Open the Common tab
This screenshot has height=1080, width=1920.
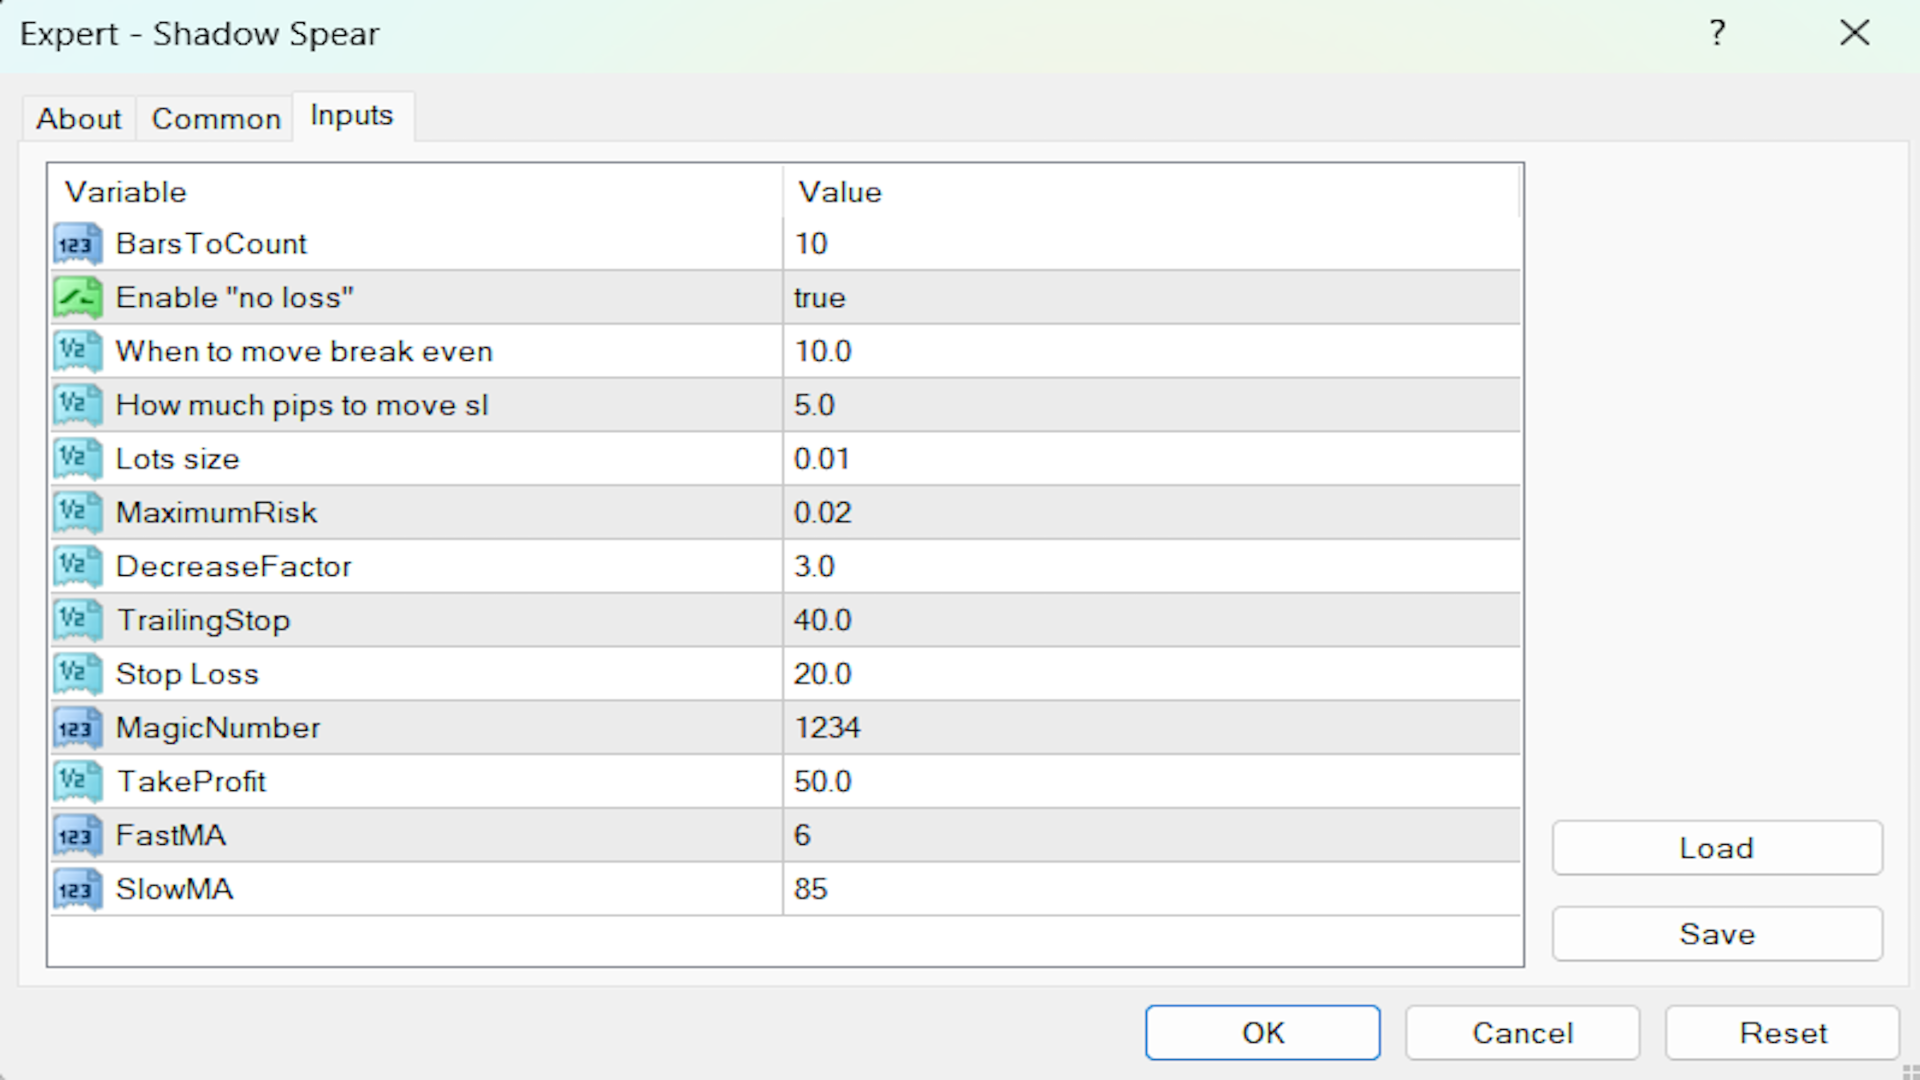pos(216,119)
